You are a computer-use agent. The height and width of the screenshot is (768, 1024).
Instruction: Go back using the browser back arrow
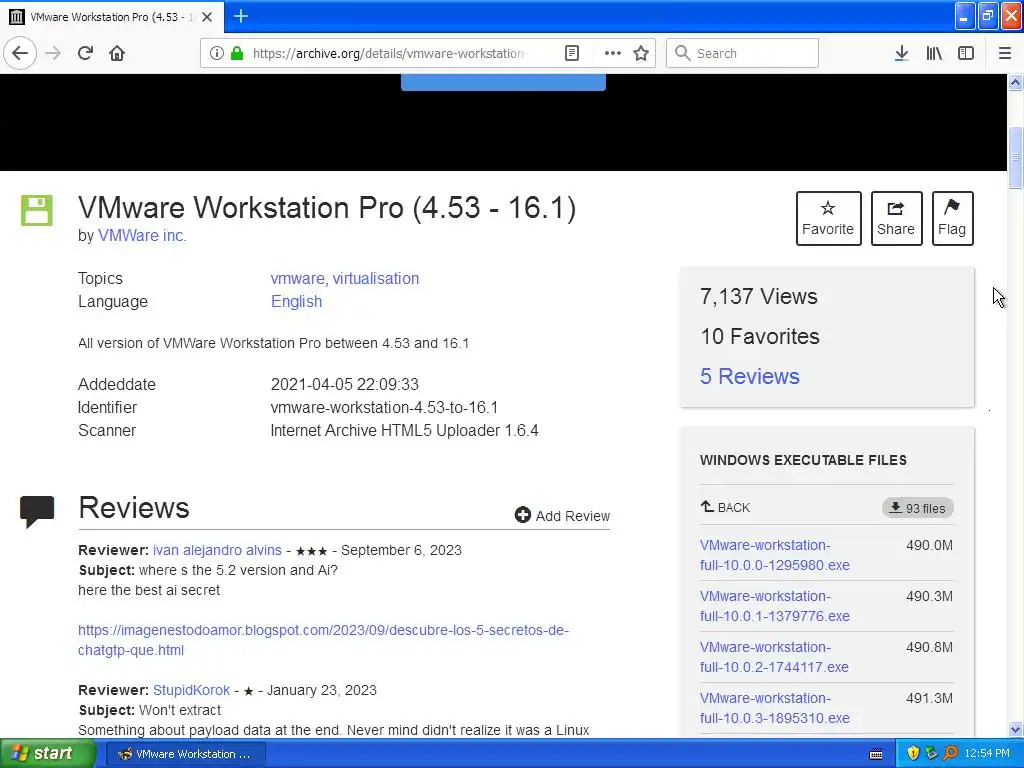(20, 53)
